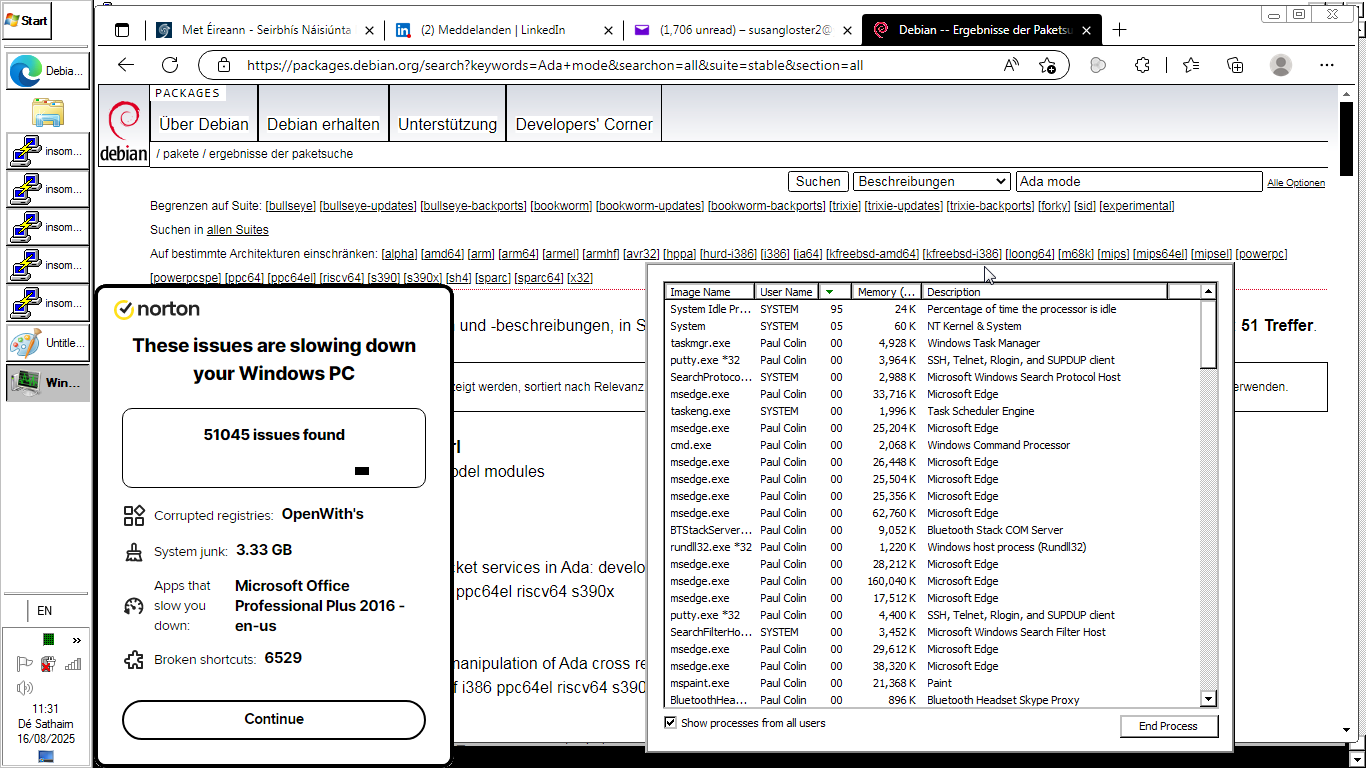Screen dimensions: 1366x768
Task: Open Edge profile avatar
Action: click(1280, 65)
